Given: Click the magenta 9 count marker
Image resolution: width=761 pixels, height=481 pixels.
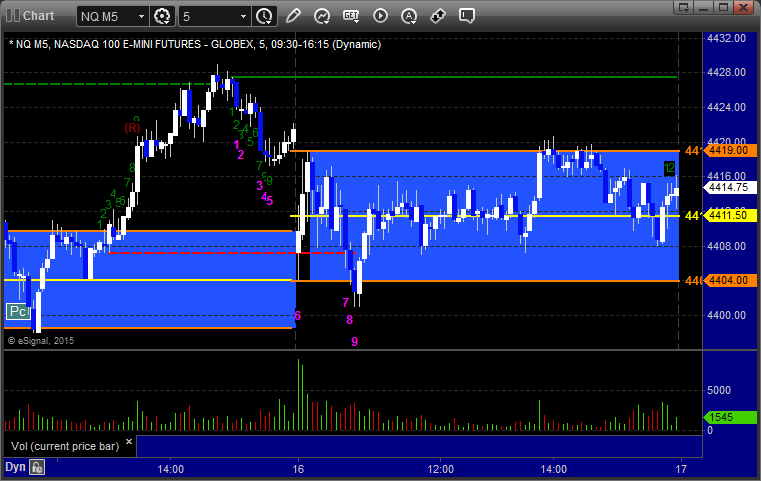Looking at the screenshot, I should (x=354, y=342).
